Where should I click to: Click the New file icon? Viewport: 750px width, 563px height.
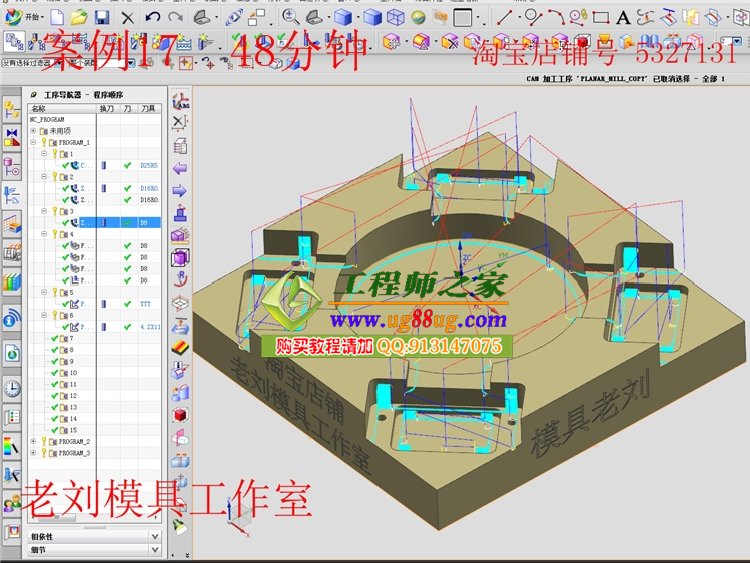57,17
